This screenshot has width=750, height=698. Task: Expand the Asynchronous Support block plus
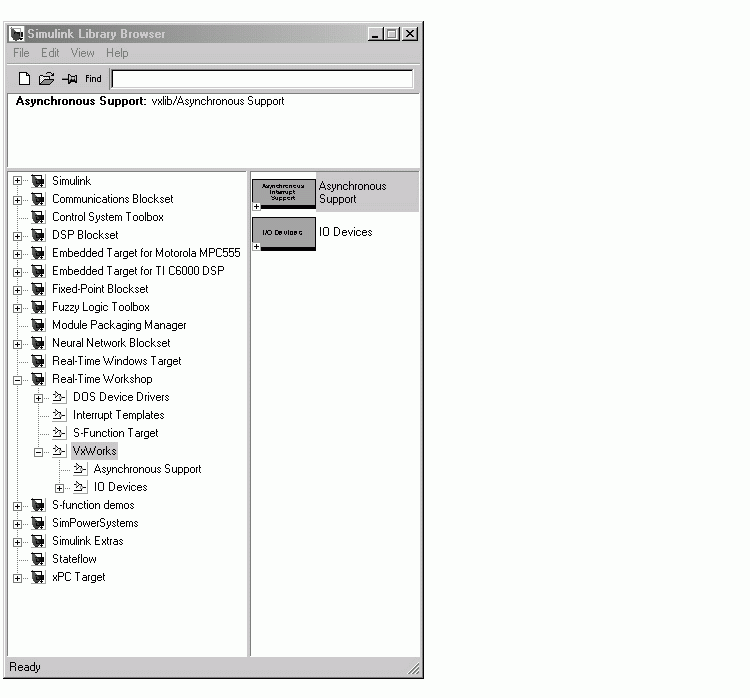click(x=257, y=207)
